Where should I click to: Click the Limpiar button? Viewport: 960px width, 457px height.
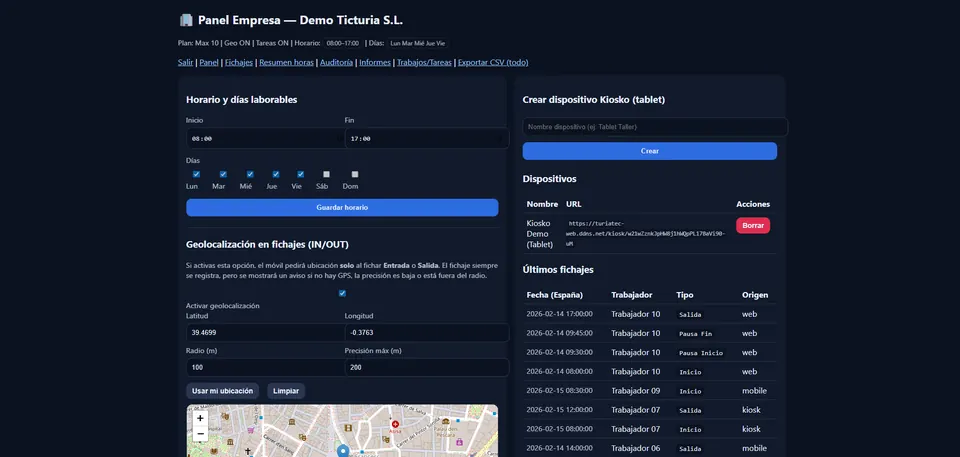click(286, 391)
